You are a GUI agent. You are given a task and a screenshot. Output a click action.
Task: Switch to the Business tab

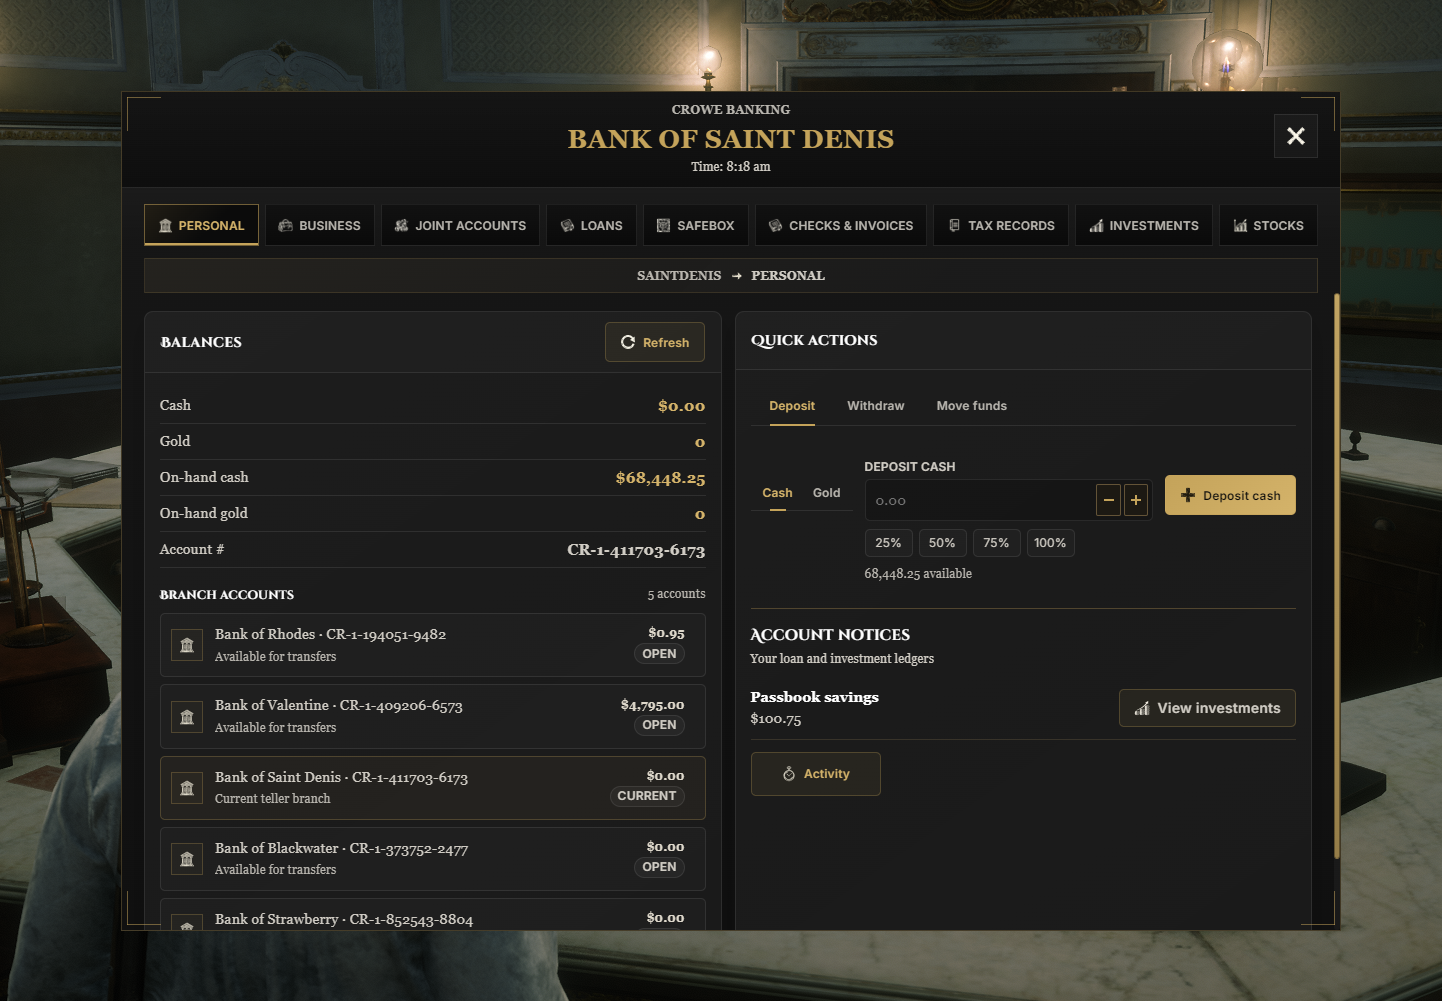pos(320,225)
